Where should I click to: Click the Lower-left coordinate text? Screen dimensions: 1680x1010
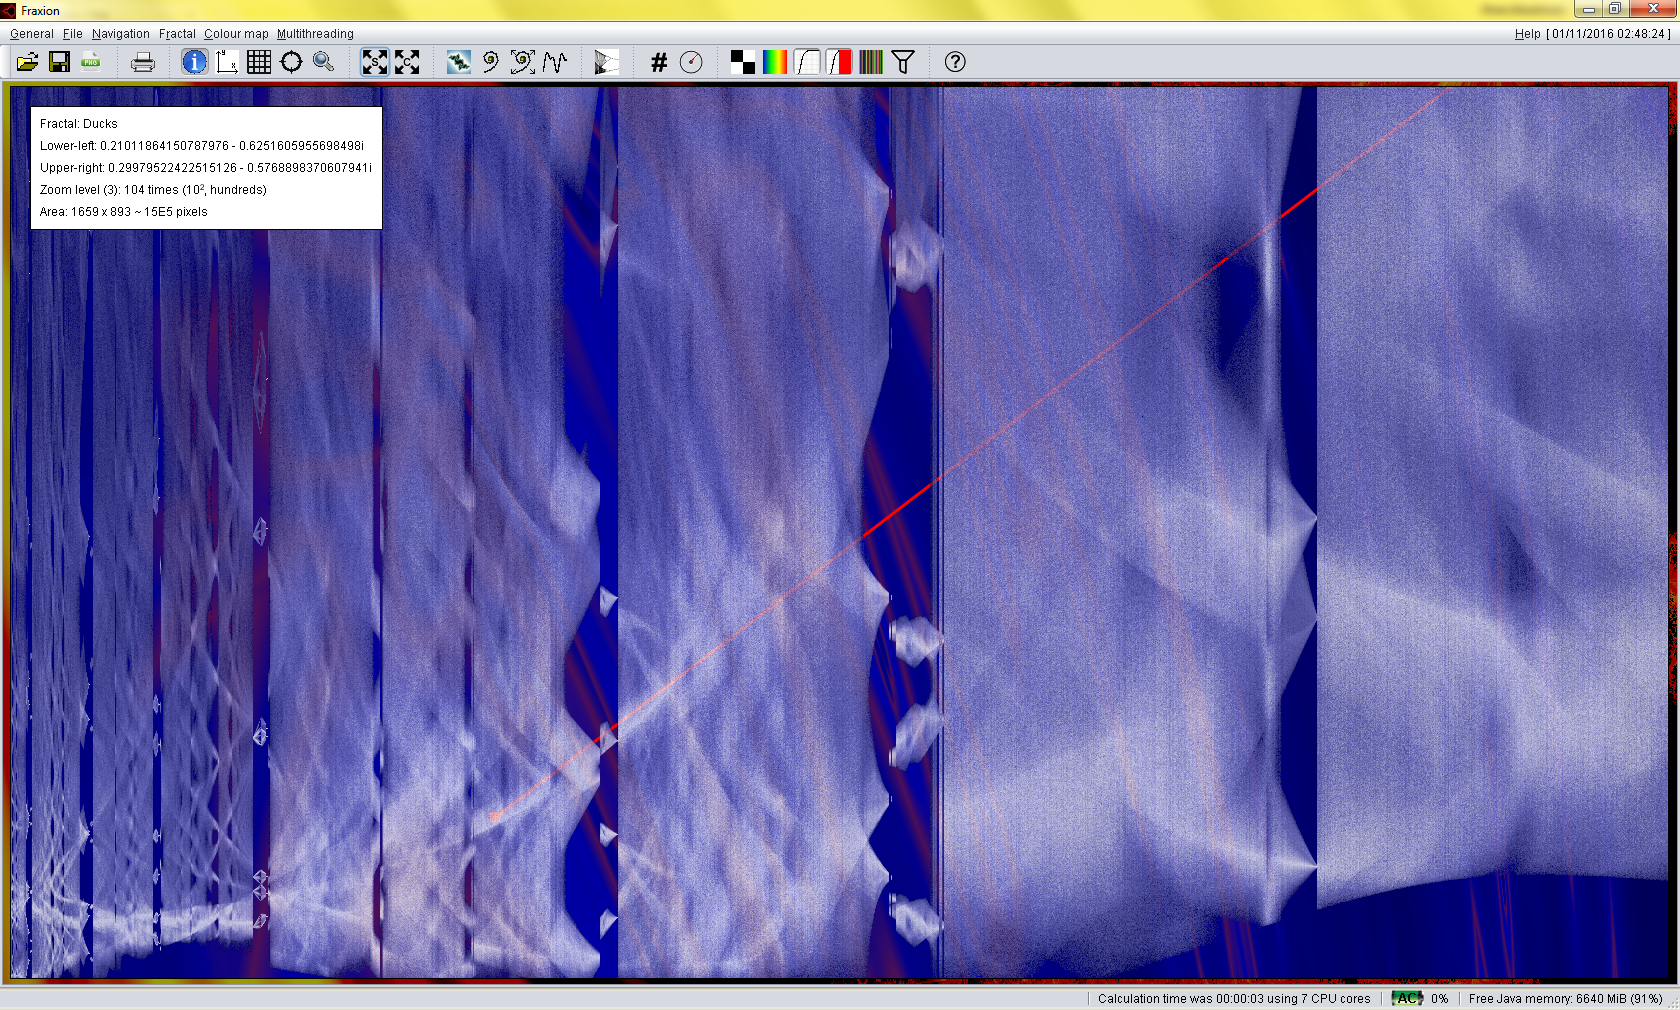202,146
